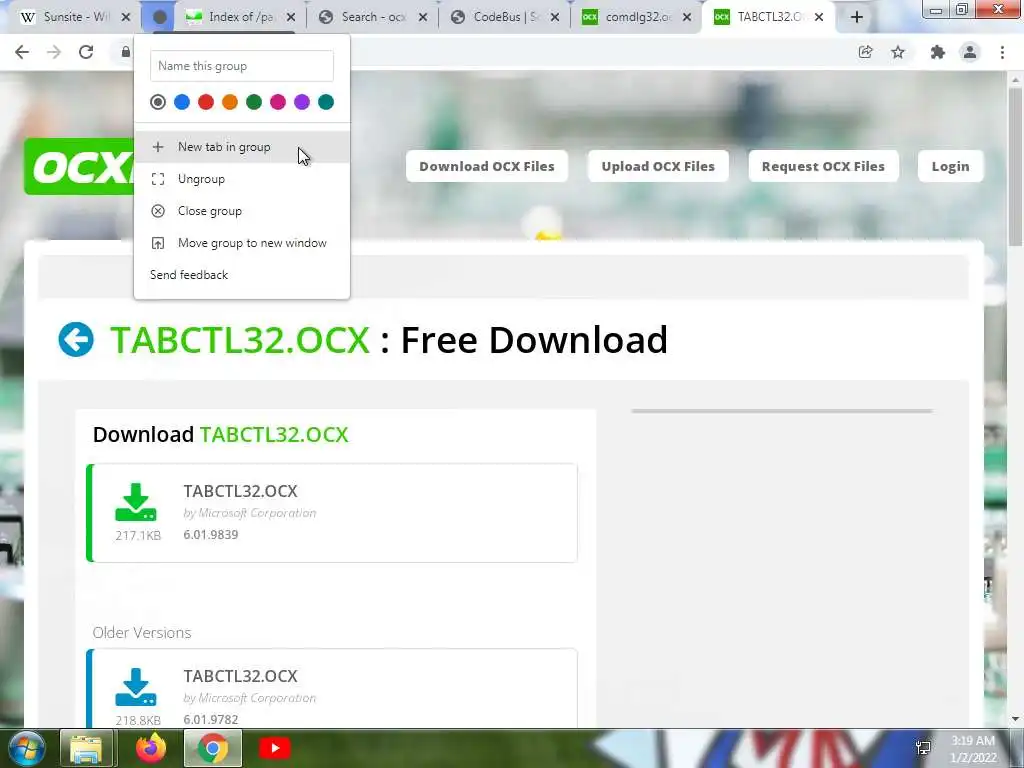Close the Search - ocx tab
This screenshot has height=768, width=1024.
tap(423, 17)
